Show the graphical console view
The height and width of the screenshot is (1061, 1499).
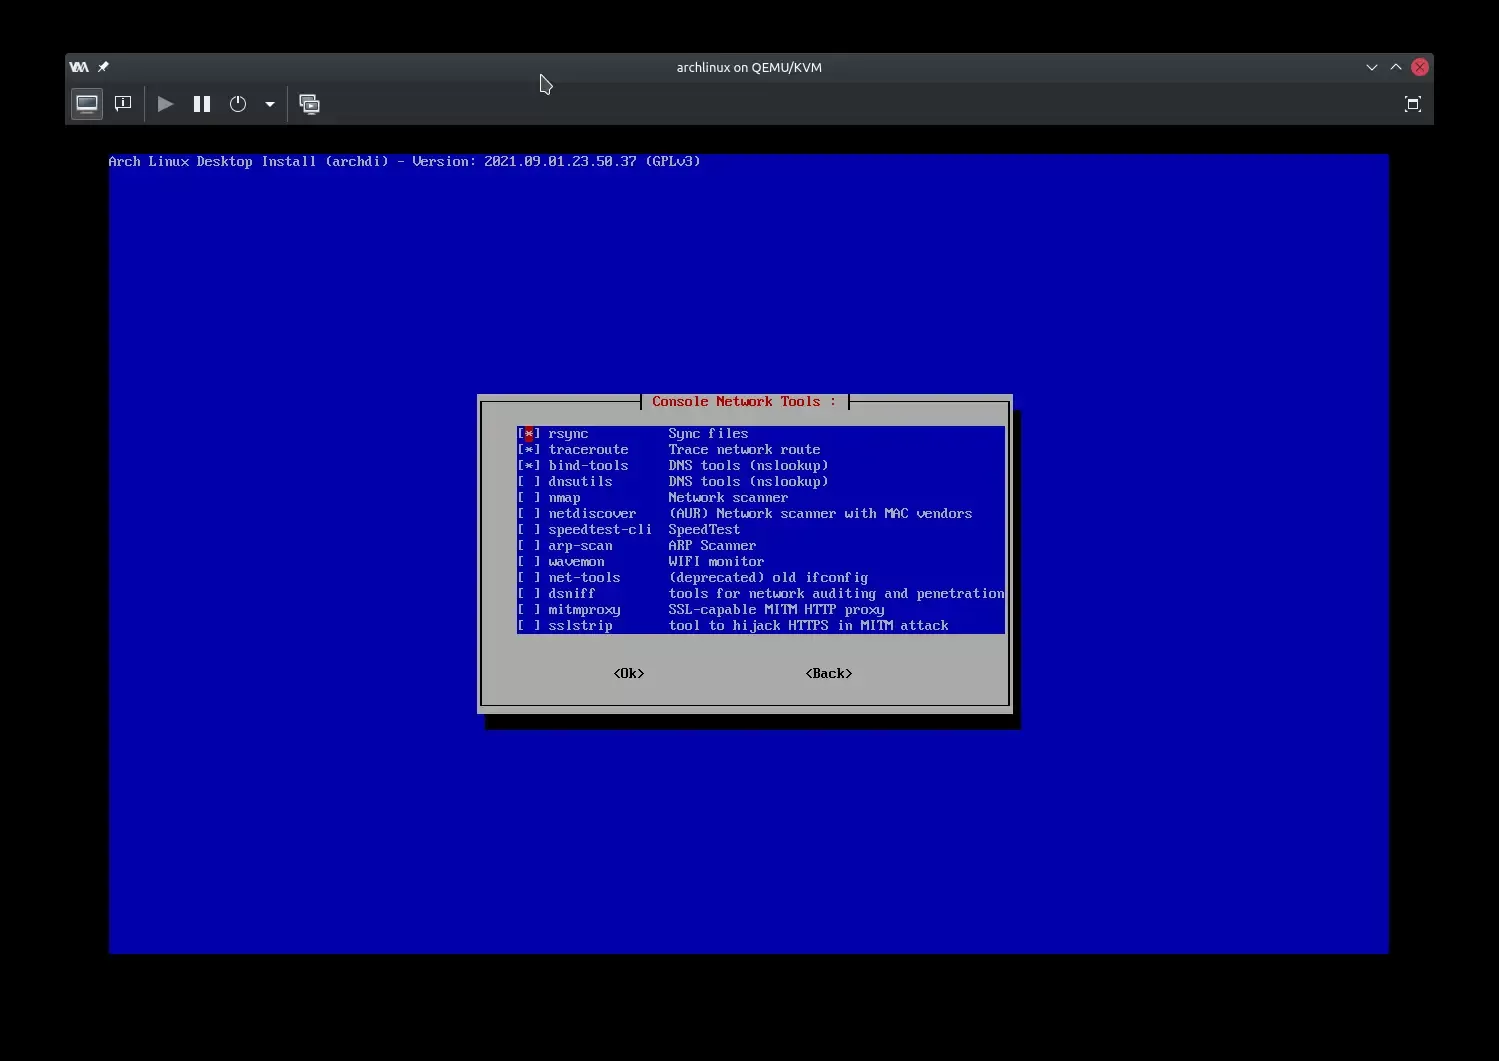pos(87,104)
